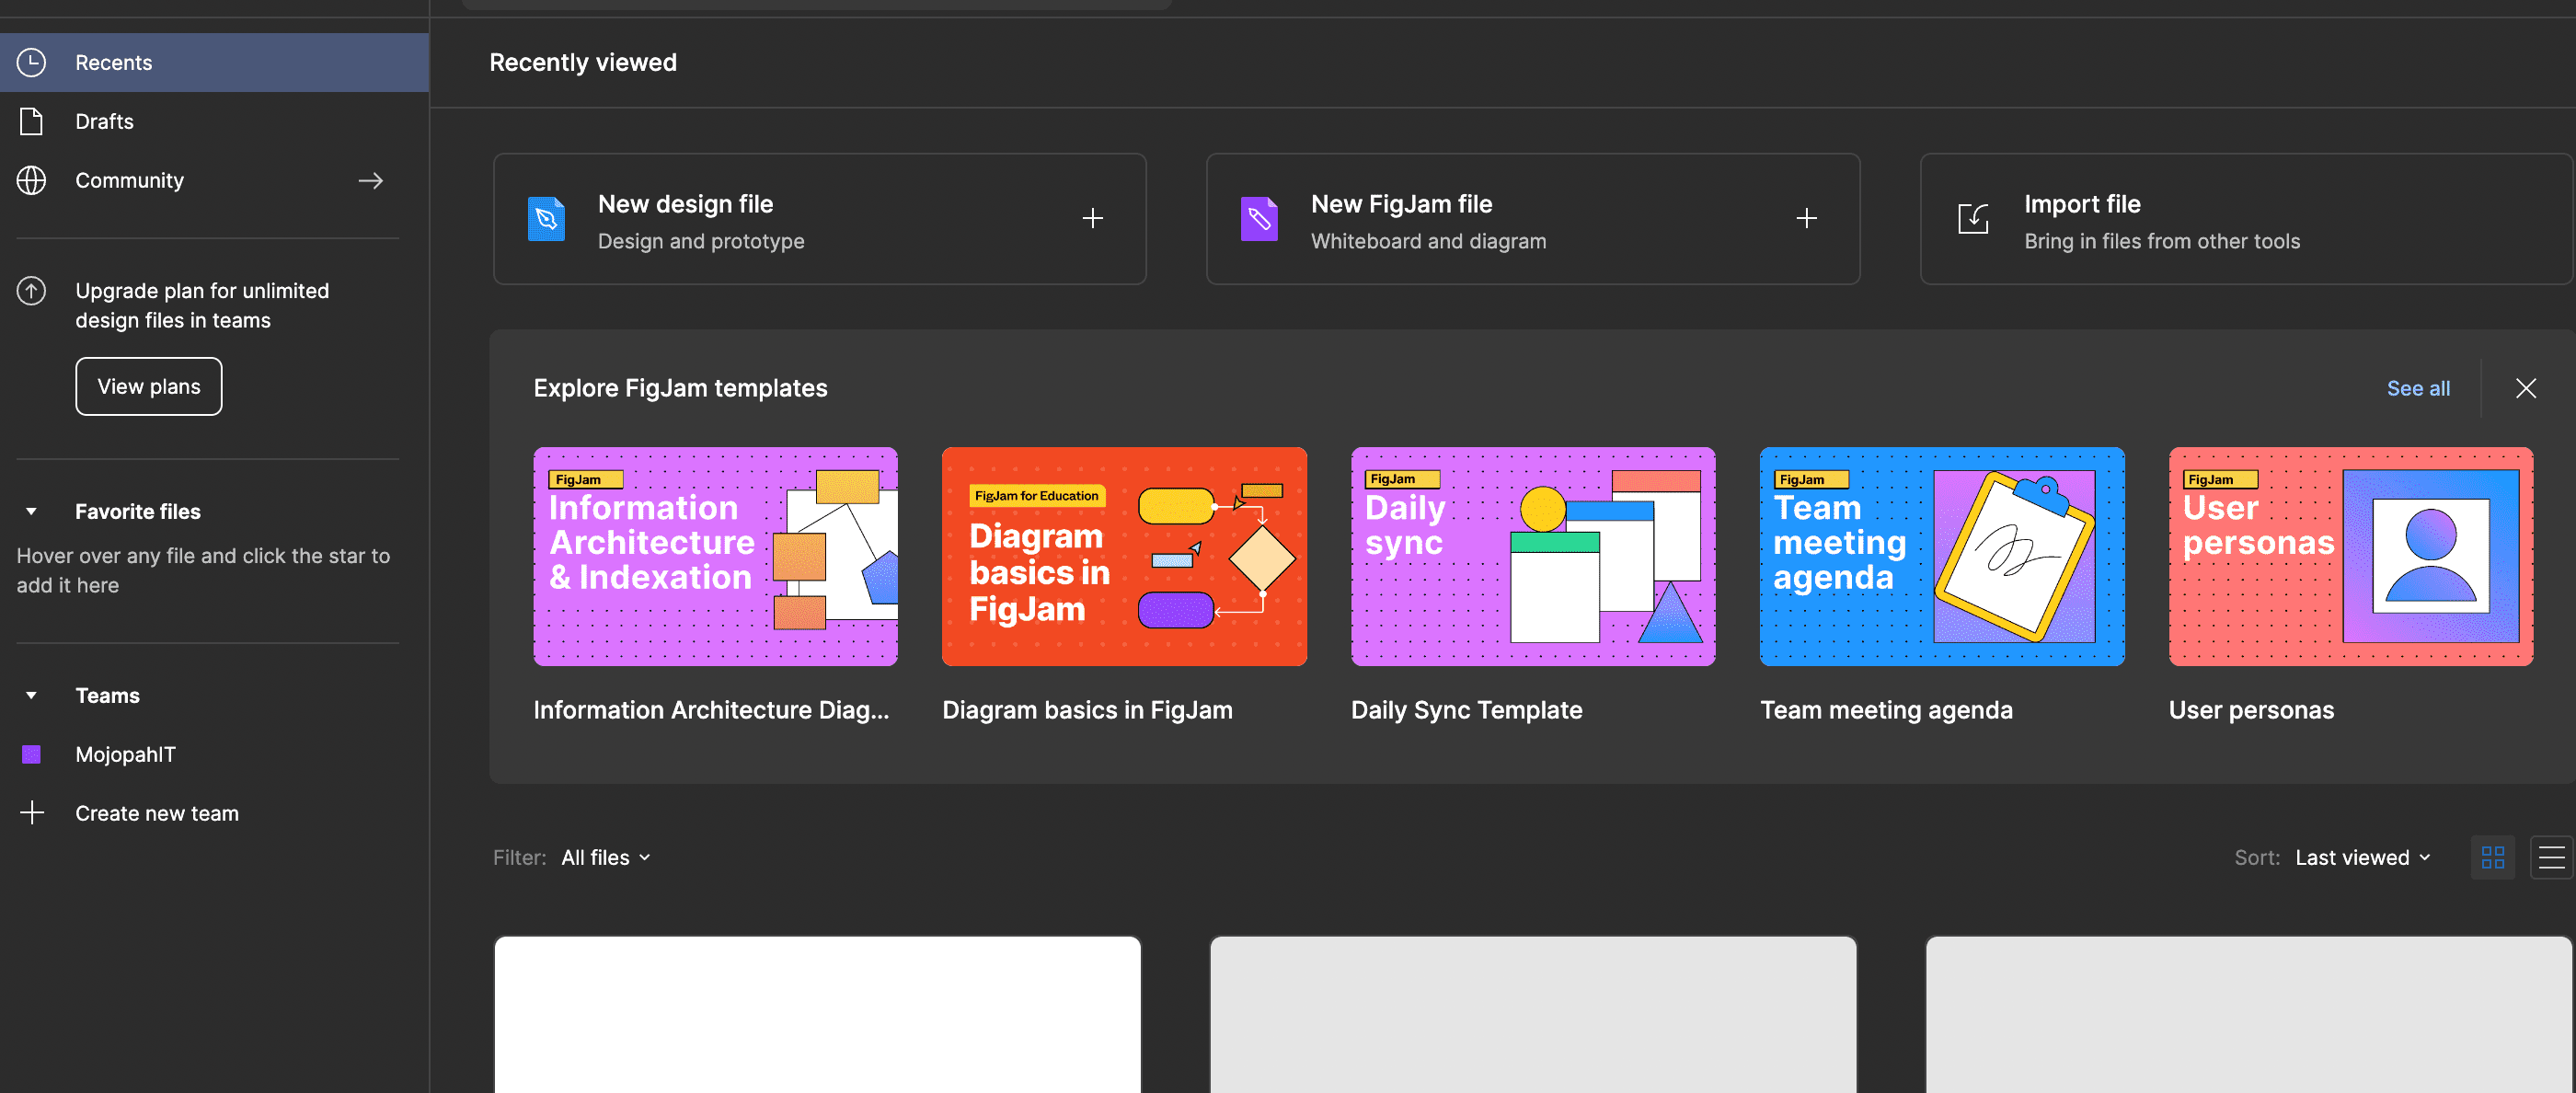Create a New design file
Screen dimensions: 2576x1093
click(x=819, y=219)
